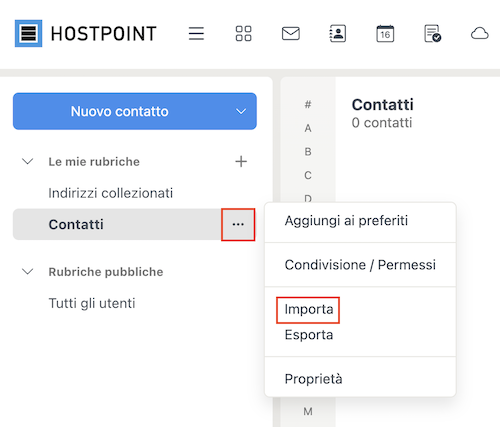Open the tasks checklist icon
This screenshot has height=427, width=500.
(x=432, y=34)
